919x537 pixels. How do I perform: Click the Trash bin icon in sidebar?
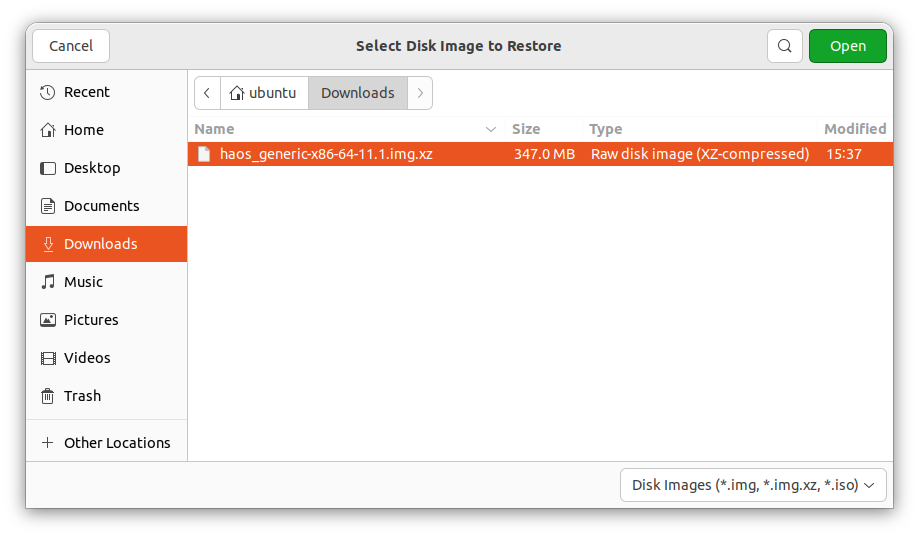tap(47, 396)
